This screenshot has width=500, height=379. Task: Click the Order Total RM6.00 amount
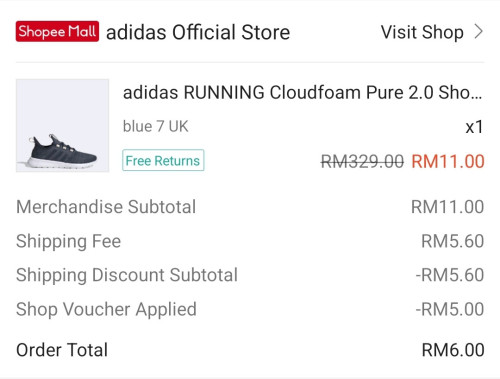pos(453,350)
